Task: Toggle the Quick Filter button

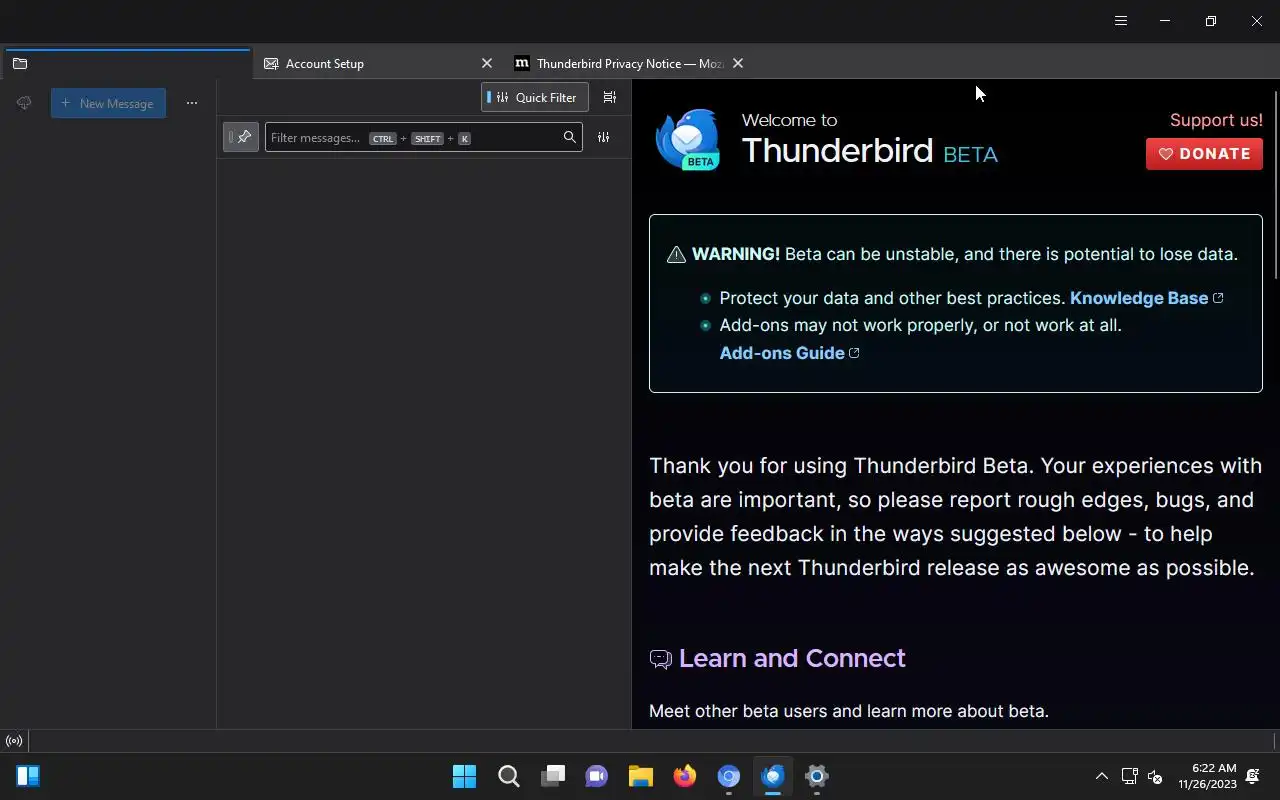Action: pyautogui.click(x=535, y=97)
